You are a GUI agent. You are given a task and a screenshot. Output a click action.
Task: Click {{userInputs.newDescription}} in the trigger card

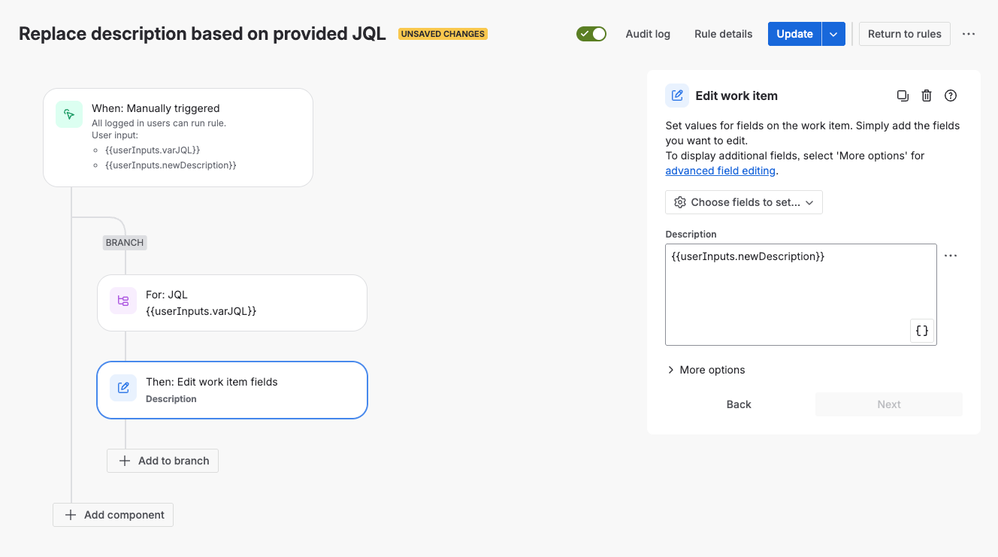[x=171, y=166]
